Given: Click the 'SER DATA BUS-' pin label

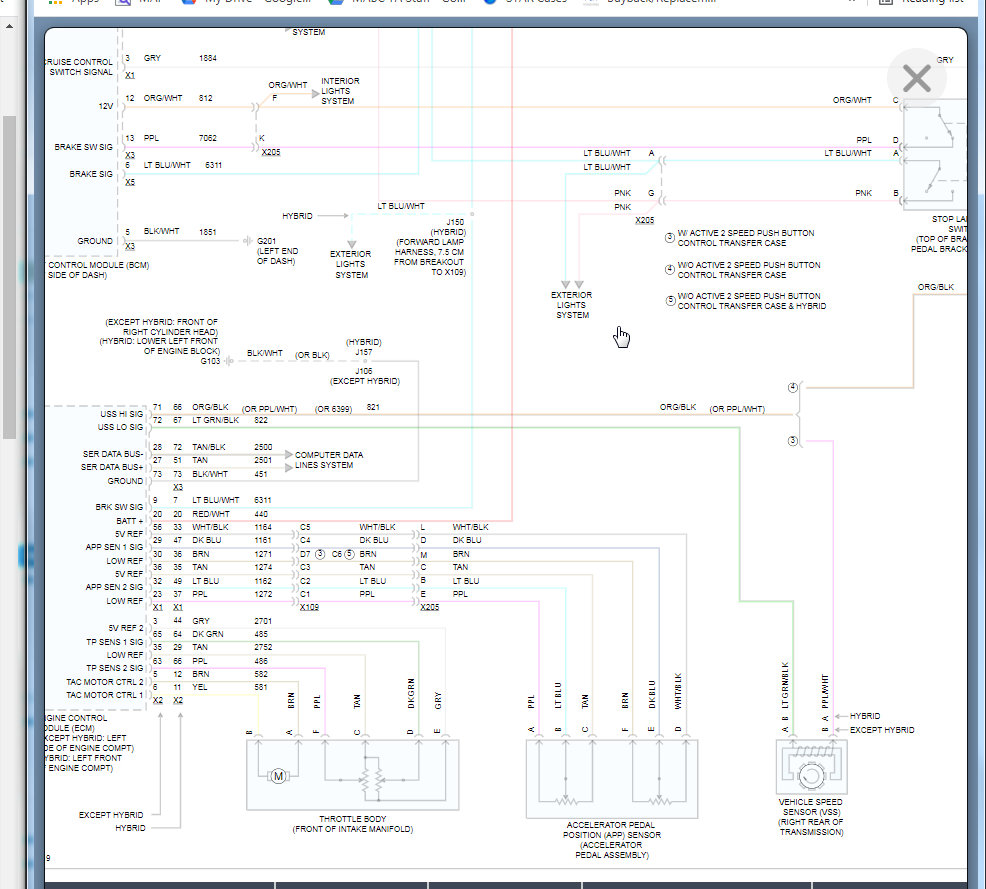Looking at the screenshot, I should click(113, 454).
